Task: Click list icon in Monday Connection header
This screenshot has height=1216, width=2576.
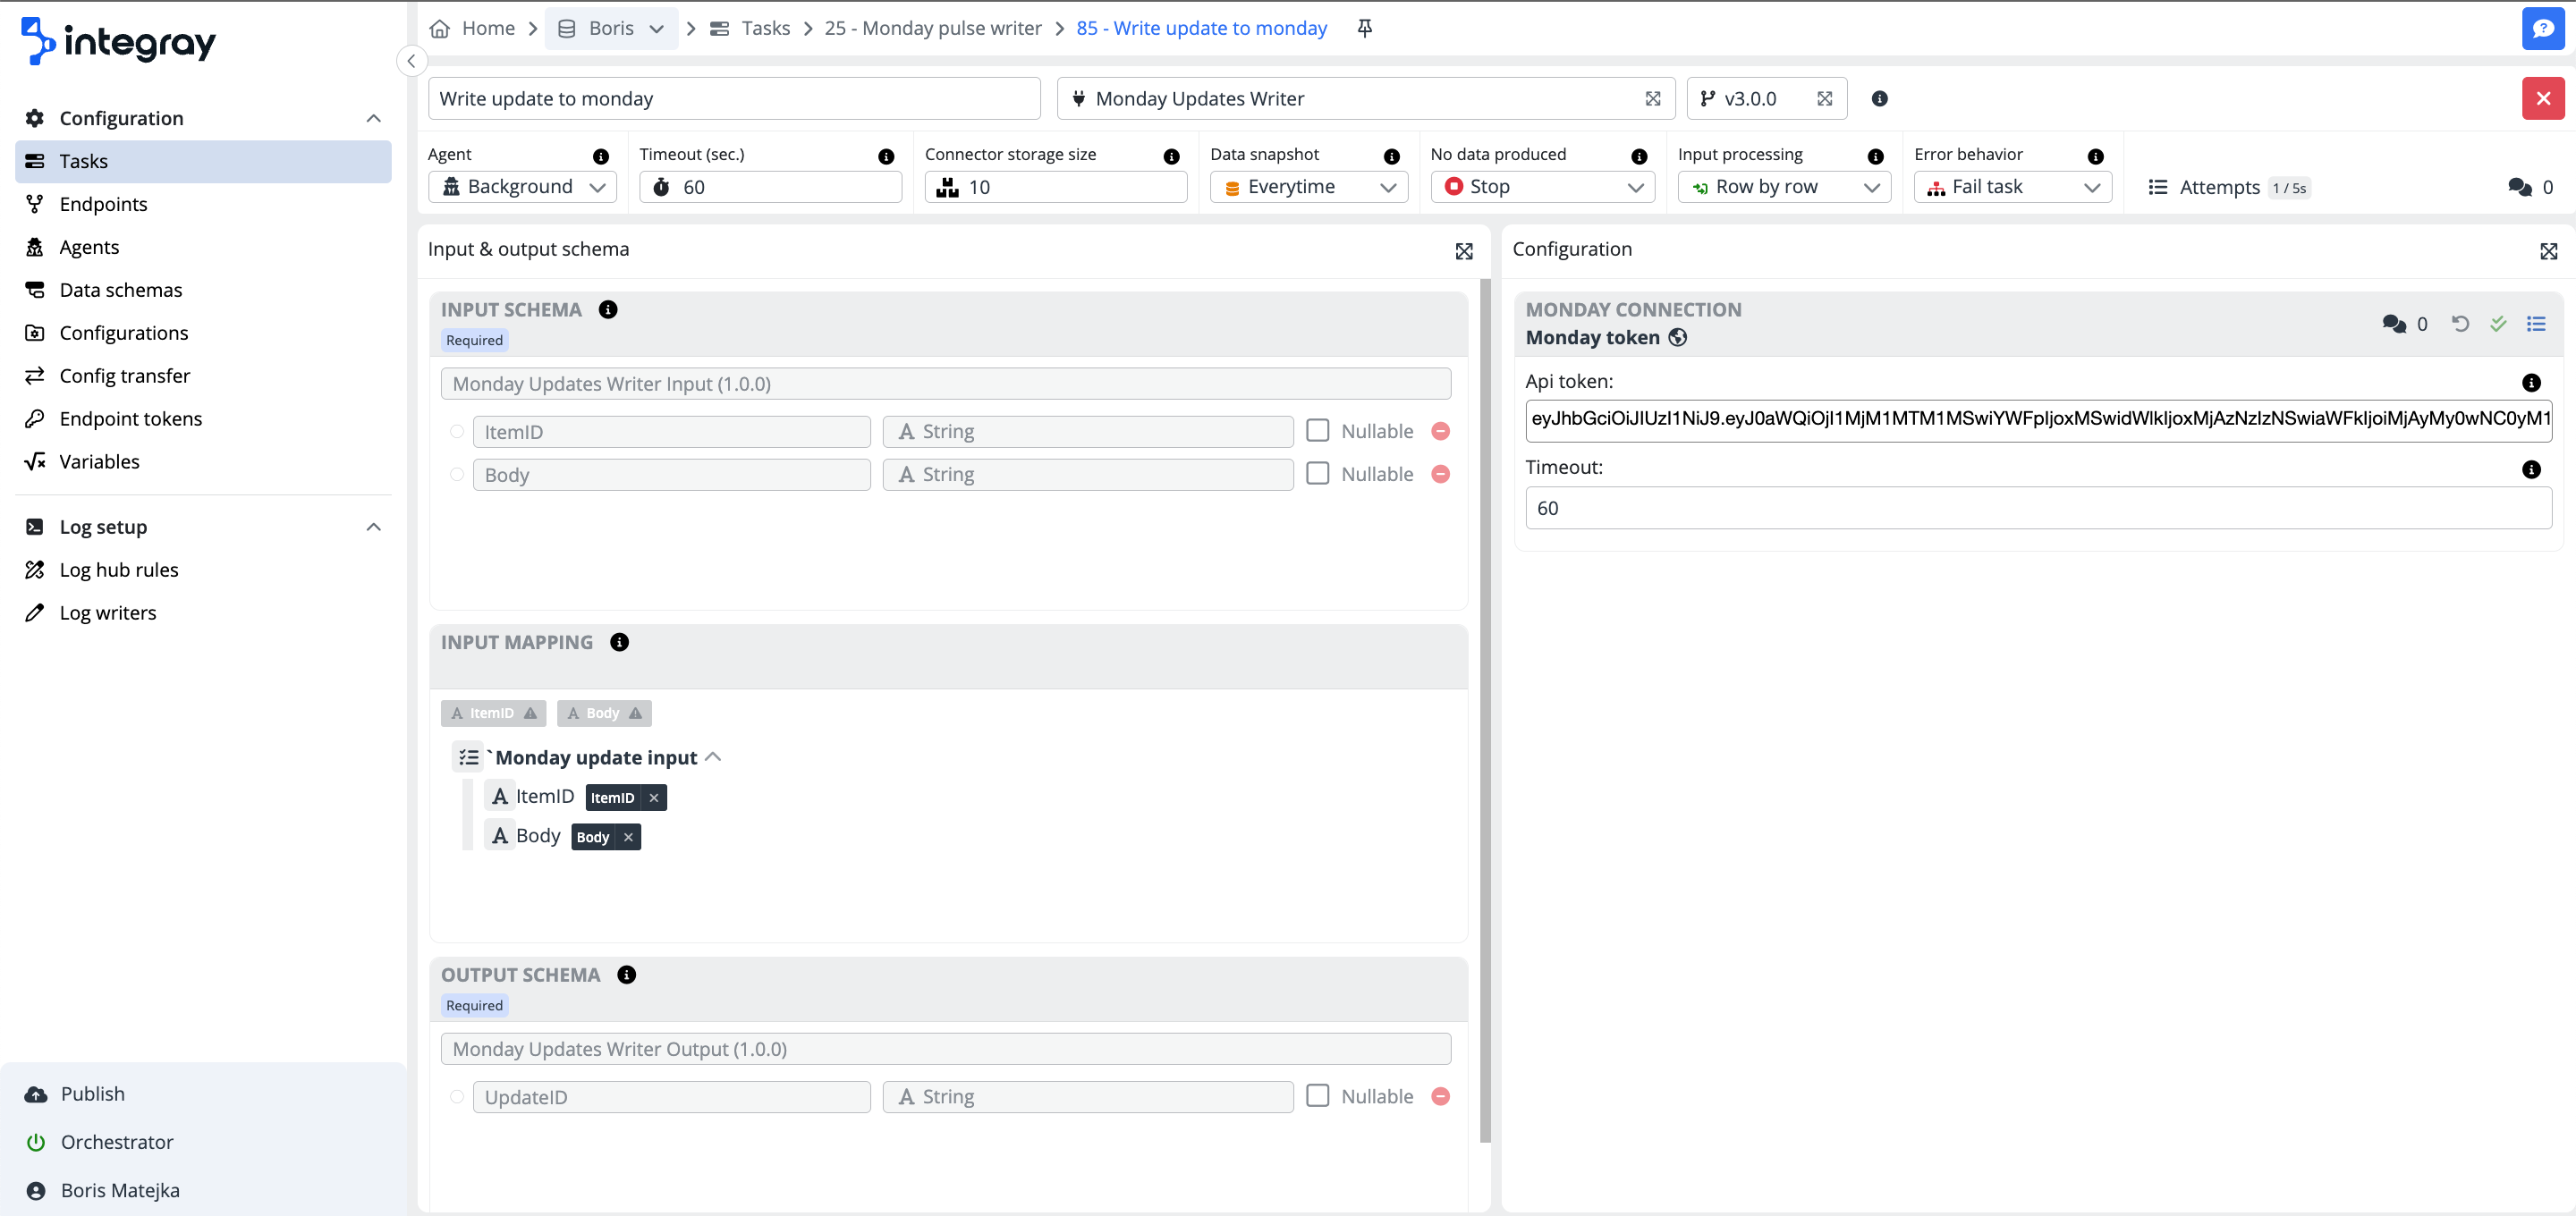Action: (x=2535, y=323)
